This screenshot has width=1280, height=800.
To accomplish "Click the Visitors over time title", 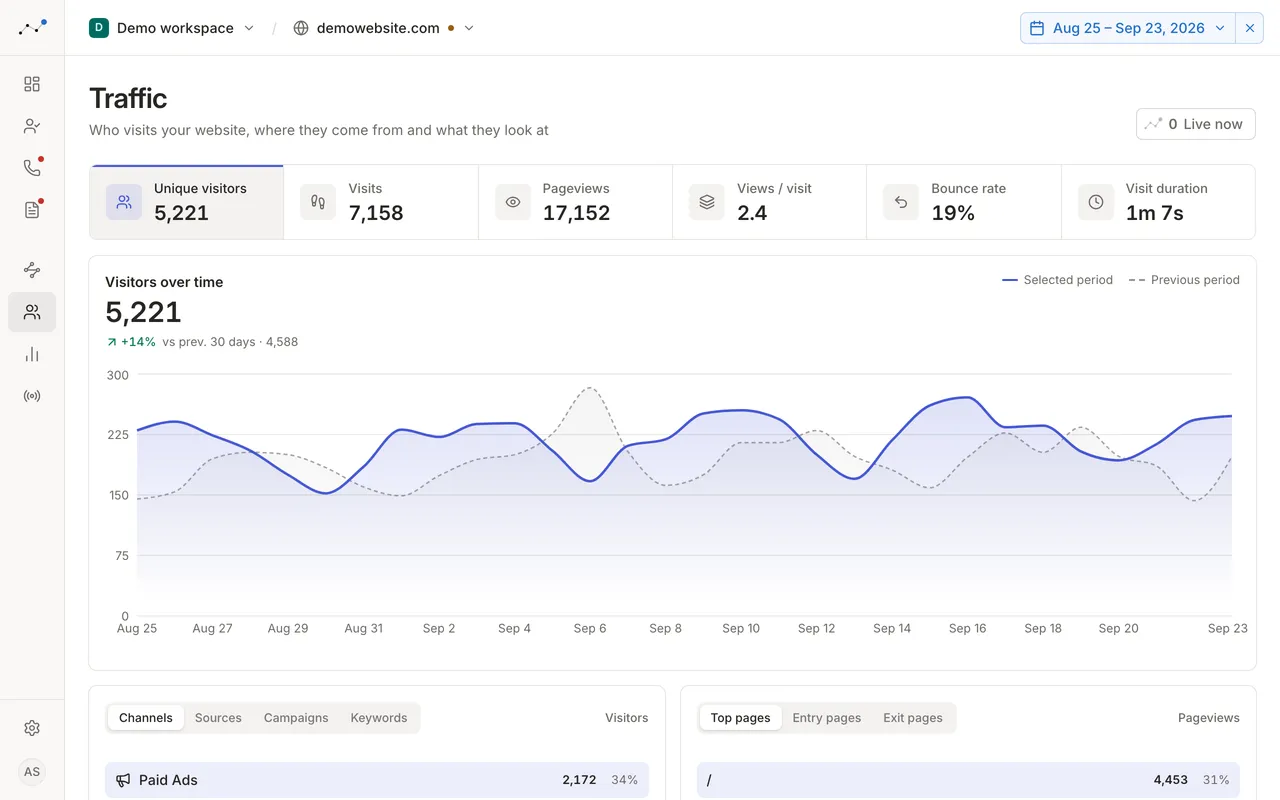I will (x=164, y=282).
